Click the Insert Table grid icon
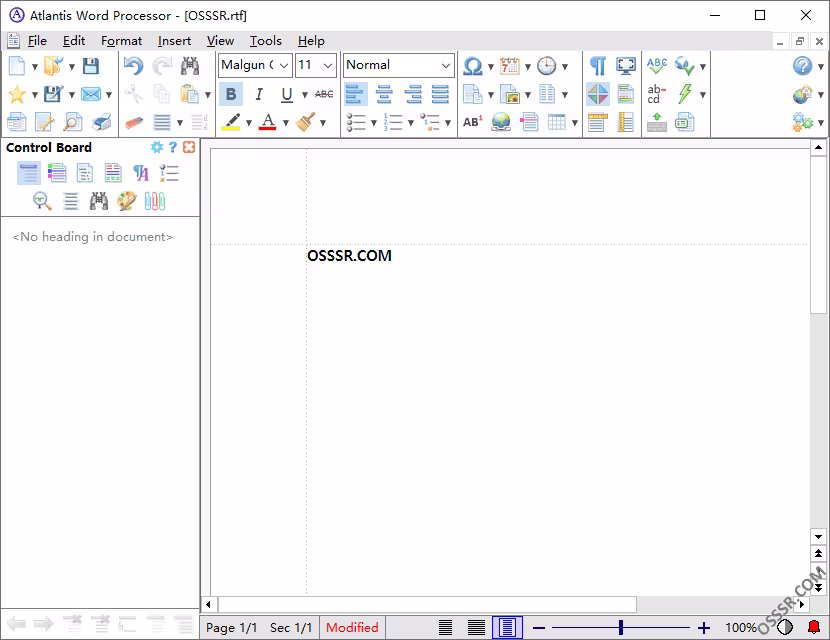830x640 pixels. pos(556,122)
